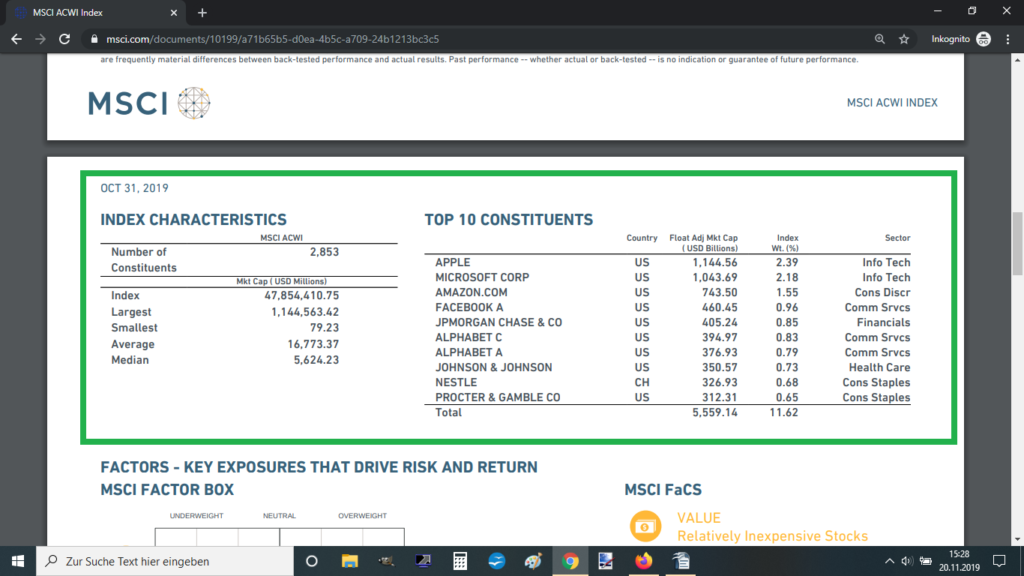Click the FACEBOOK A row name

pos(469,308)
